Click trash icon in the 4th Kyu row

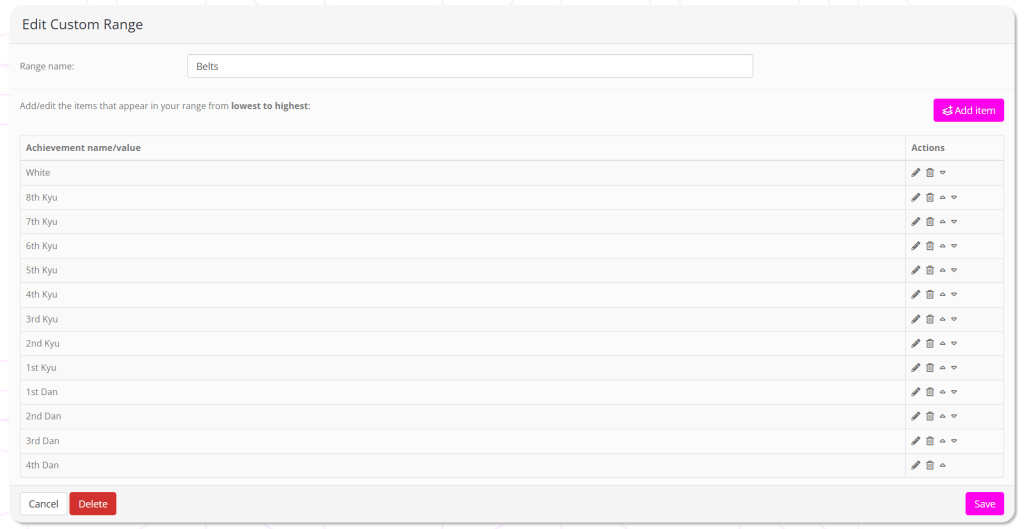(x=930, y=294)
